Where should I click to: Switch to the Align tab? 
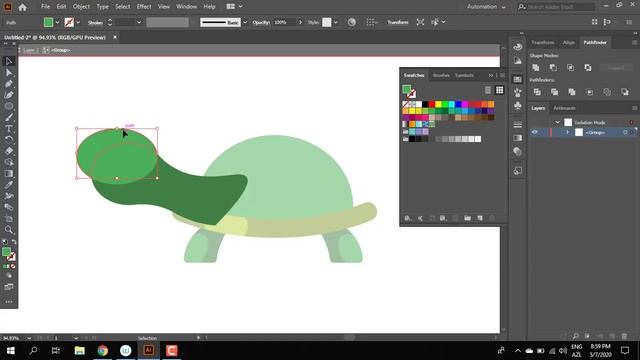point(569,42)
